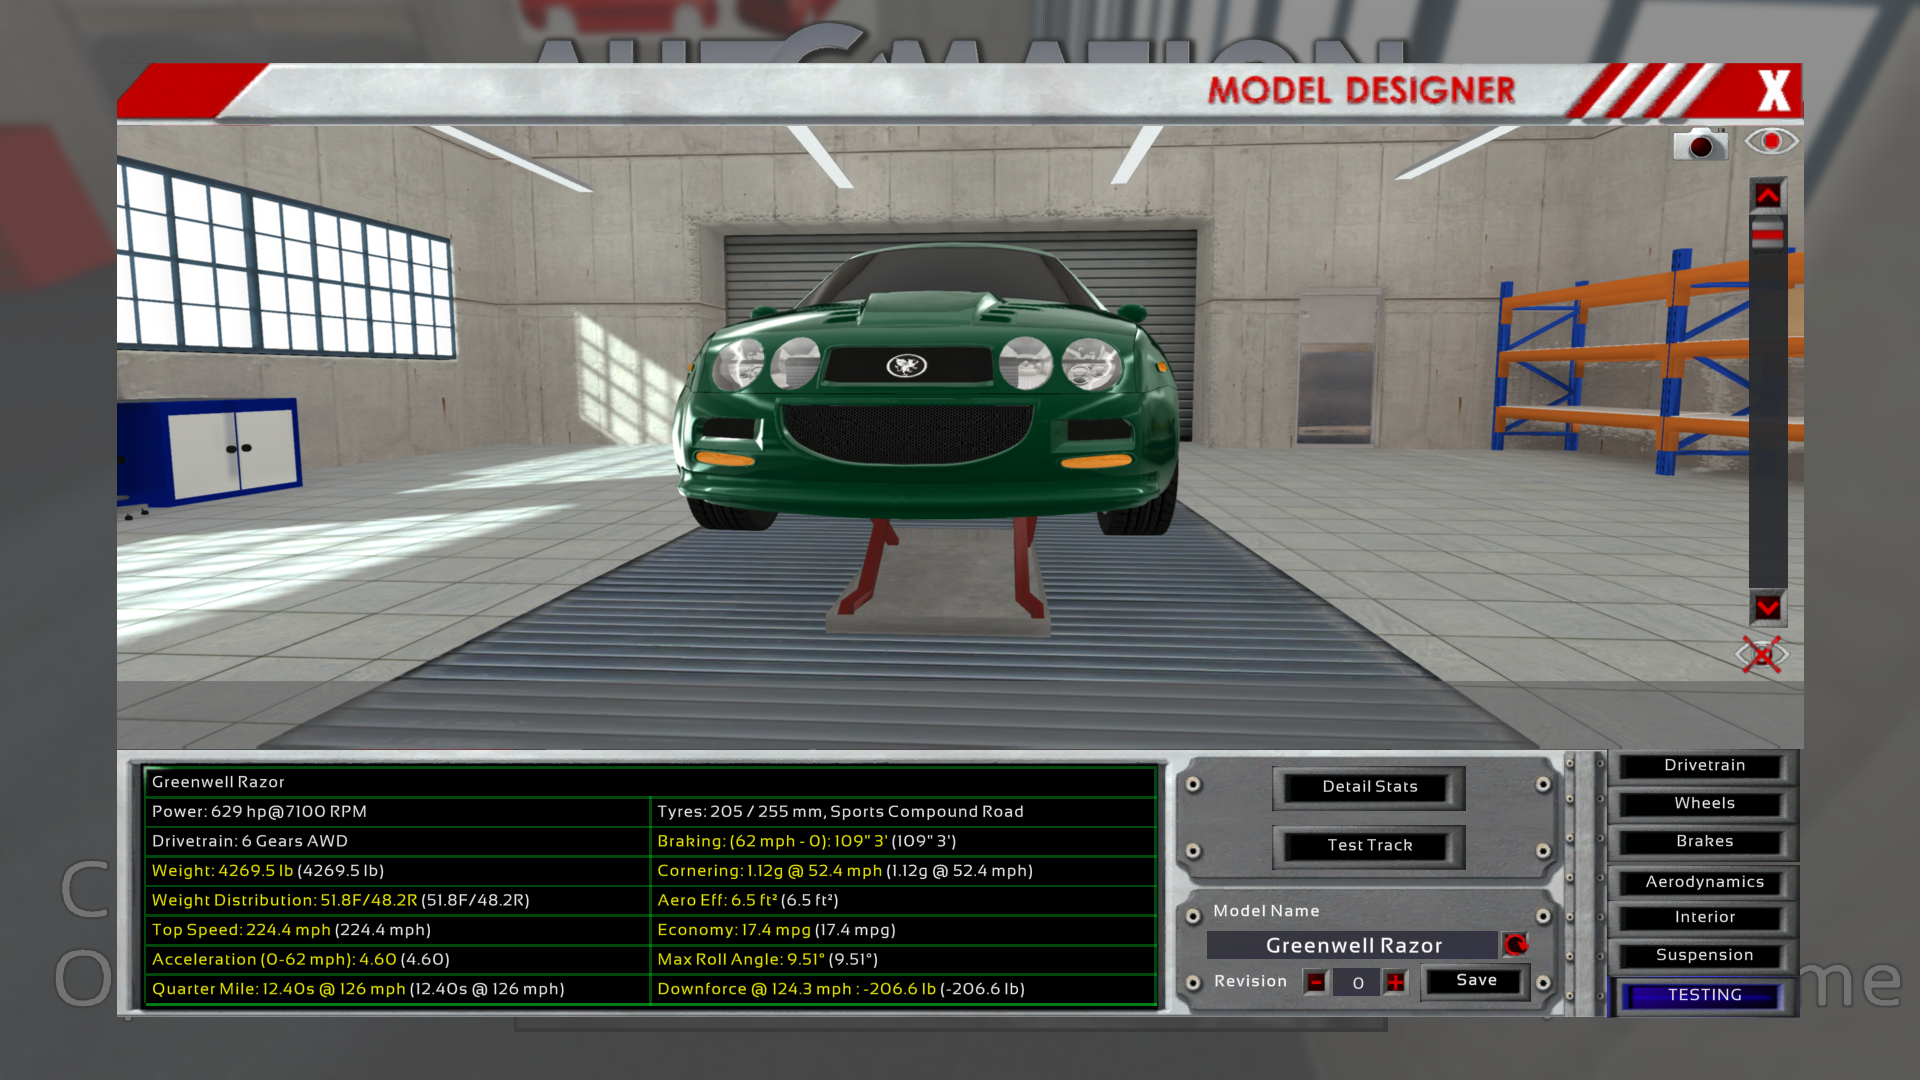Increase revision with the plus button
Viewport: 1920px width, 1080px height.
(x=1395, y=982)
